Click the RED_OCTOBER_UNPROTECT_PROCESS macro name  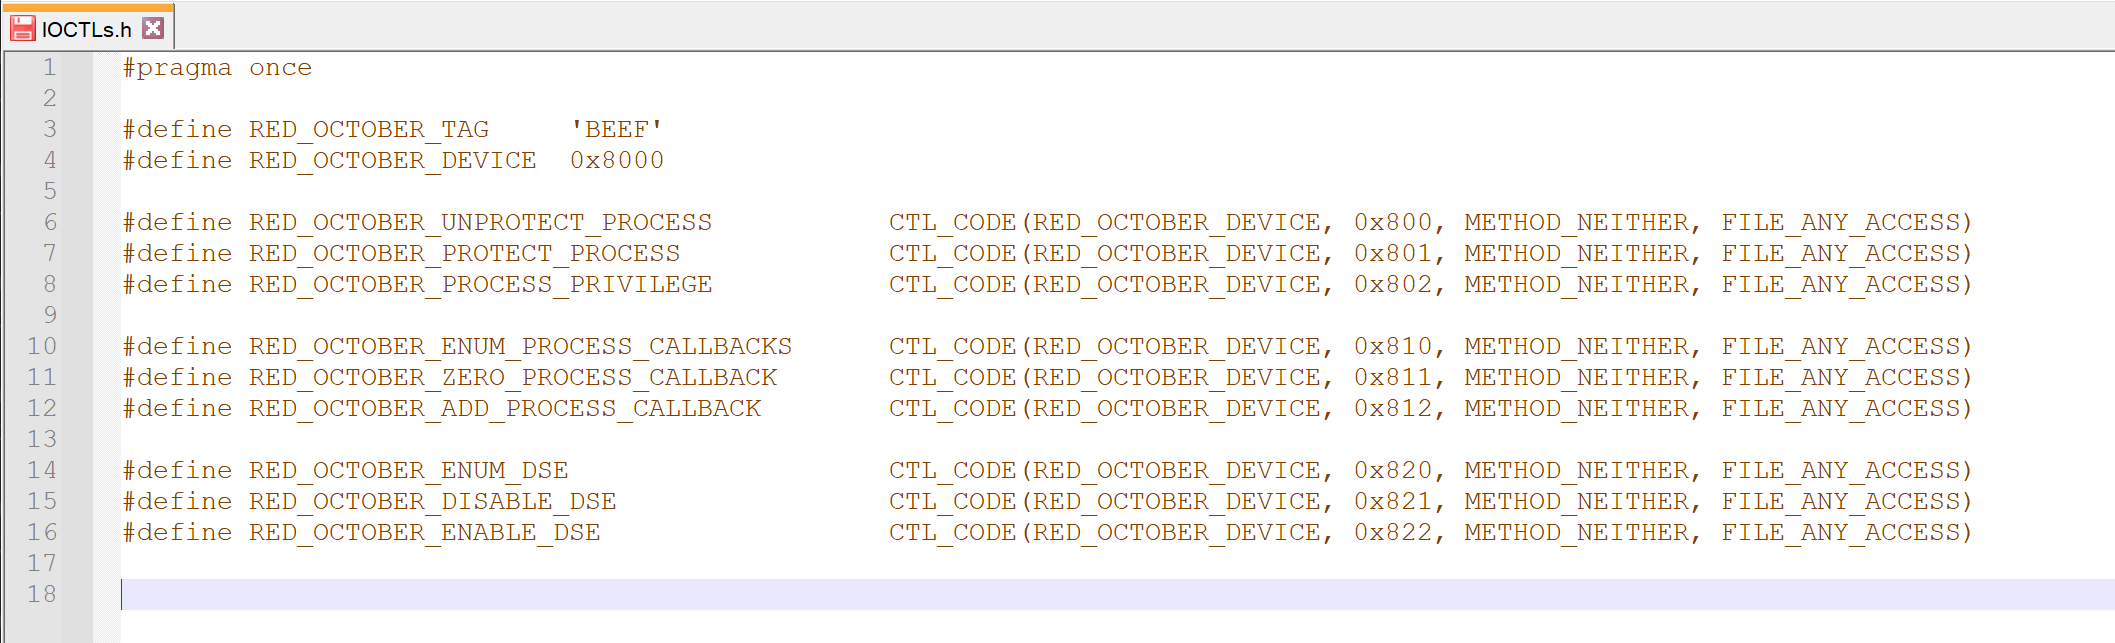click(481, 222)
